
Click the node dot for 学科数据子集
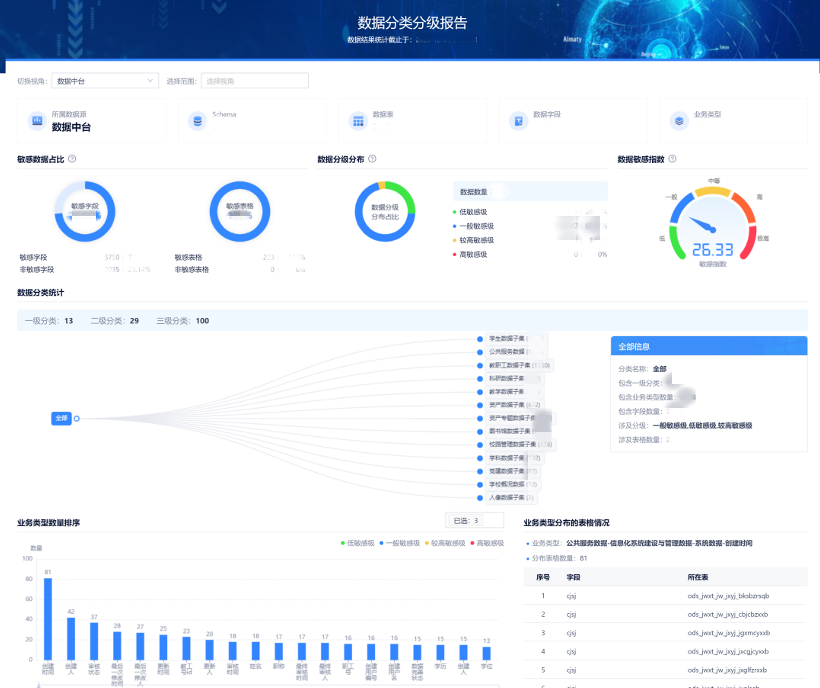pos(480,458)
